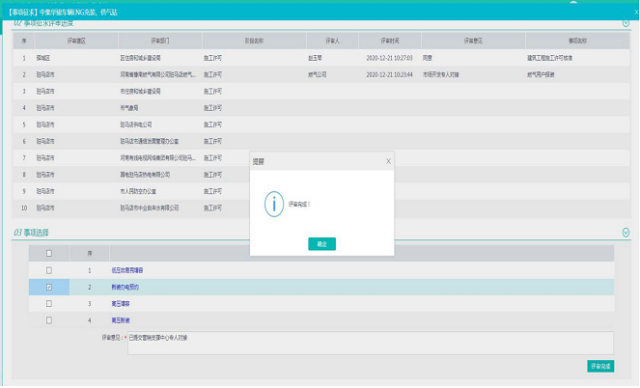Check the checkbox for item row 1
640x388 pixels.
coord(49,270)
